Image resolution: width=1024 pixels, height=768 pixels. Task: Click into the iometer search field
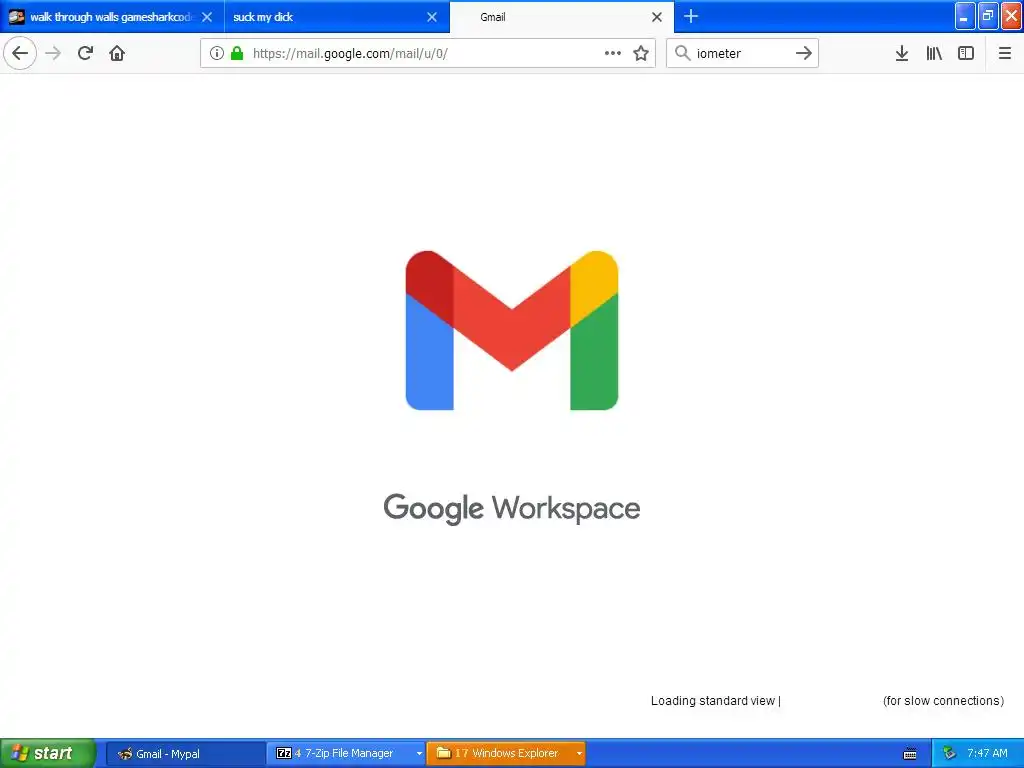(x=743, y=53)
